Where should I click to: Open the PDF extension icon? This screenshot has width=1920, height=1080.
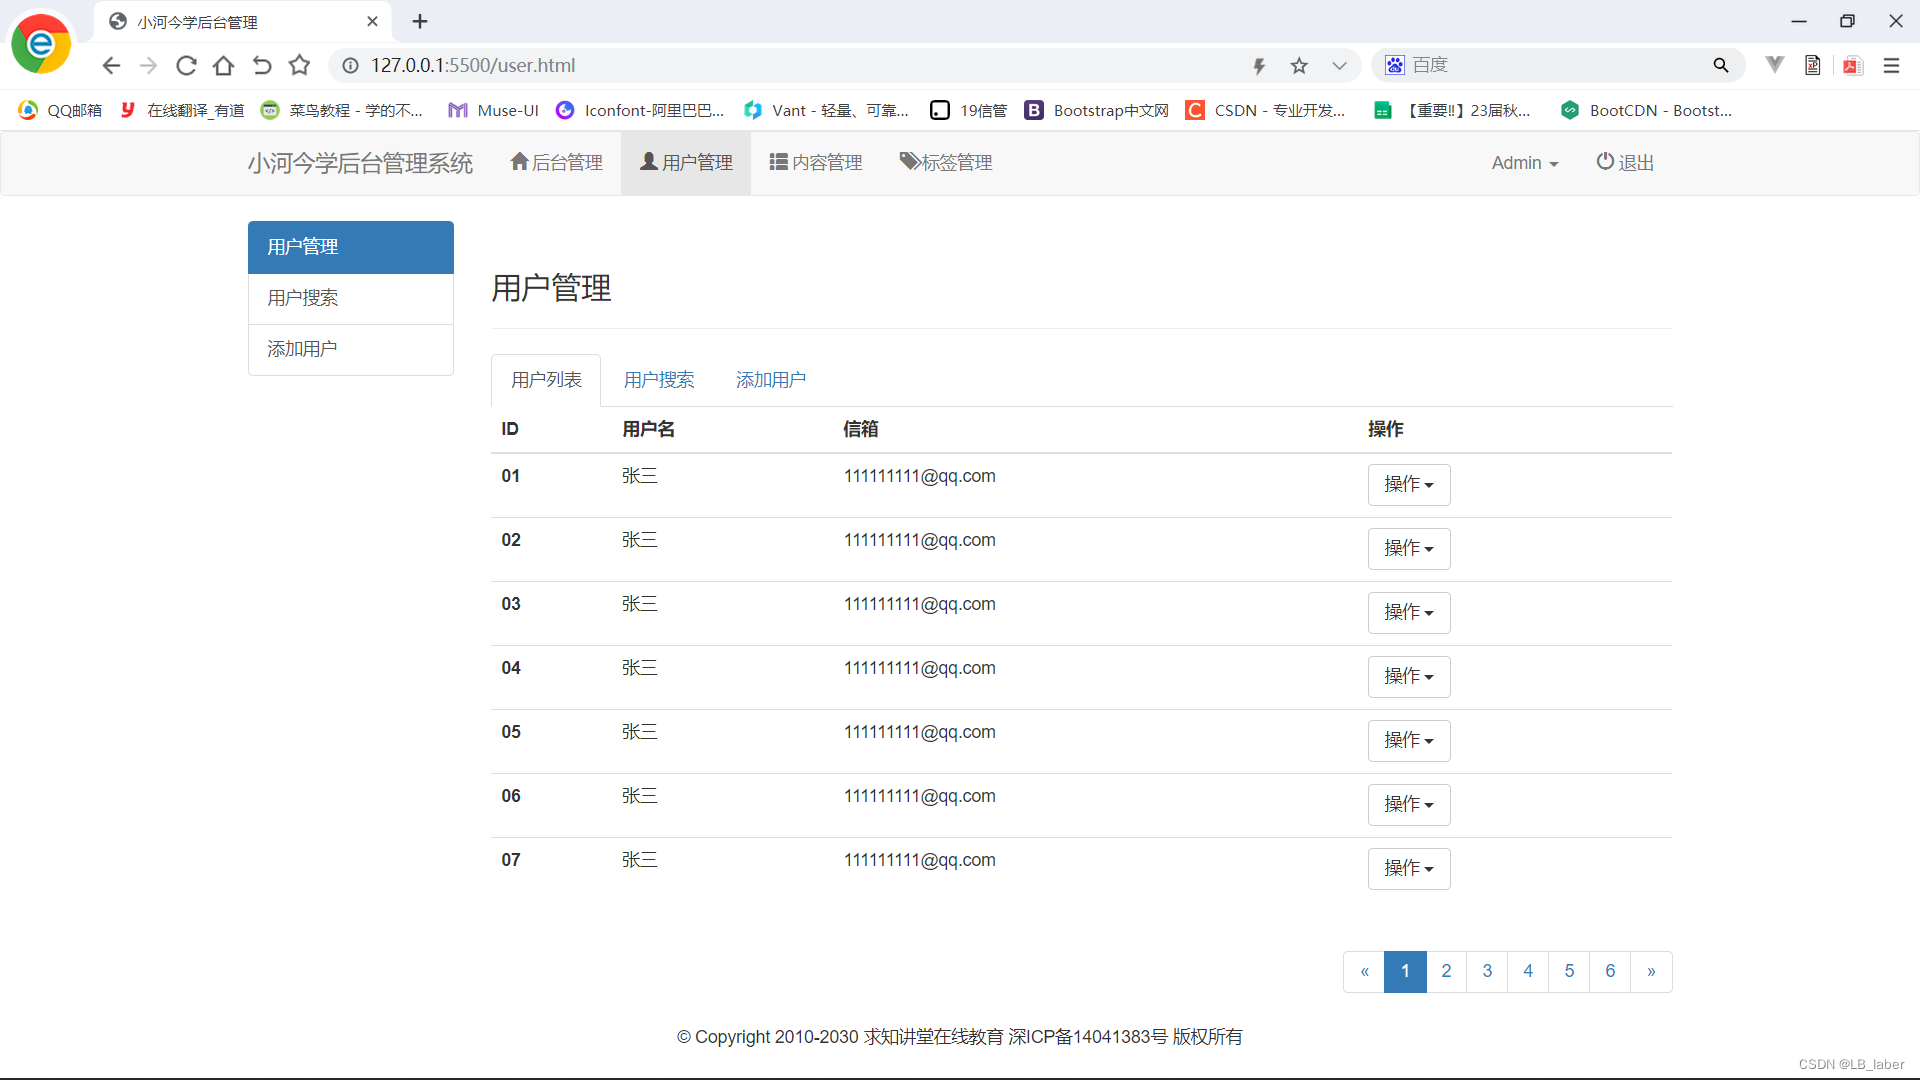tap(1853, 65)
